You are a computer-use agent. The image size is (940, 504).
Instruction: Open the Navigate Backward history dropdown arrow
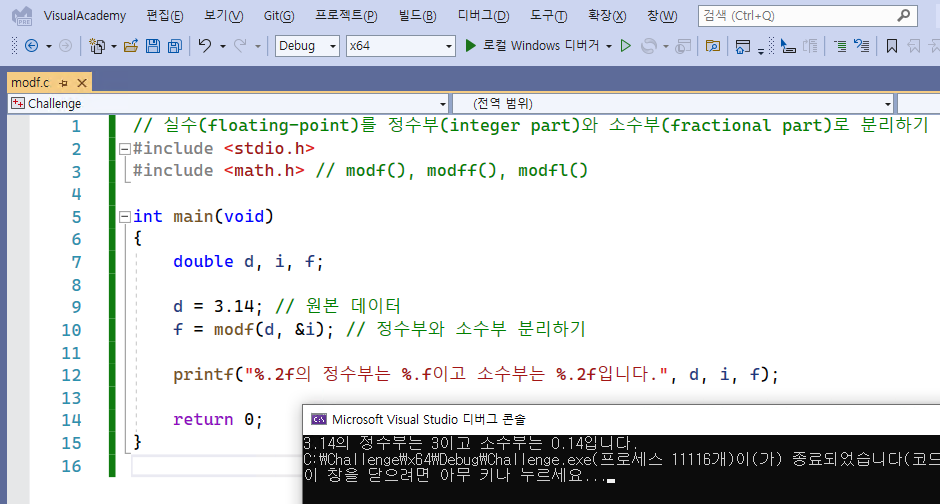click(49, 46)
